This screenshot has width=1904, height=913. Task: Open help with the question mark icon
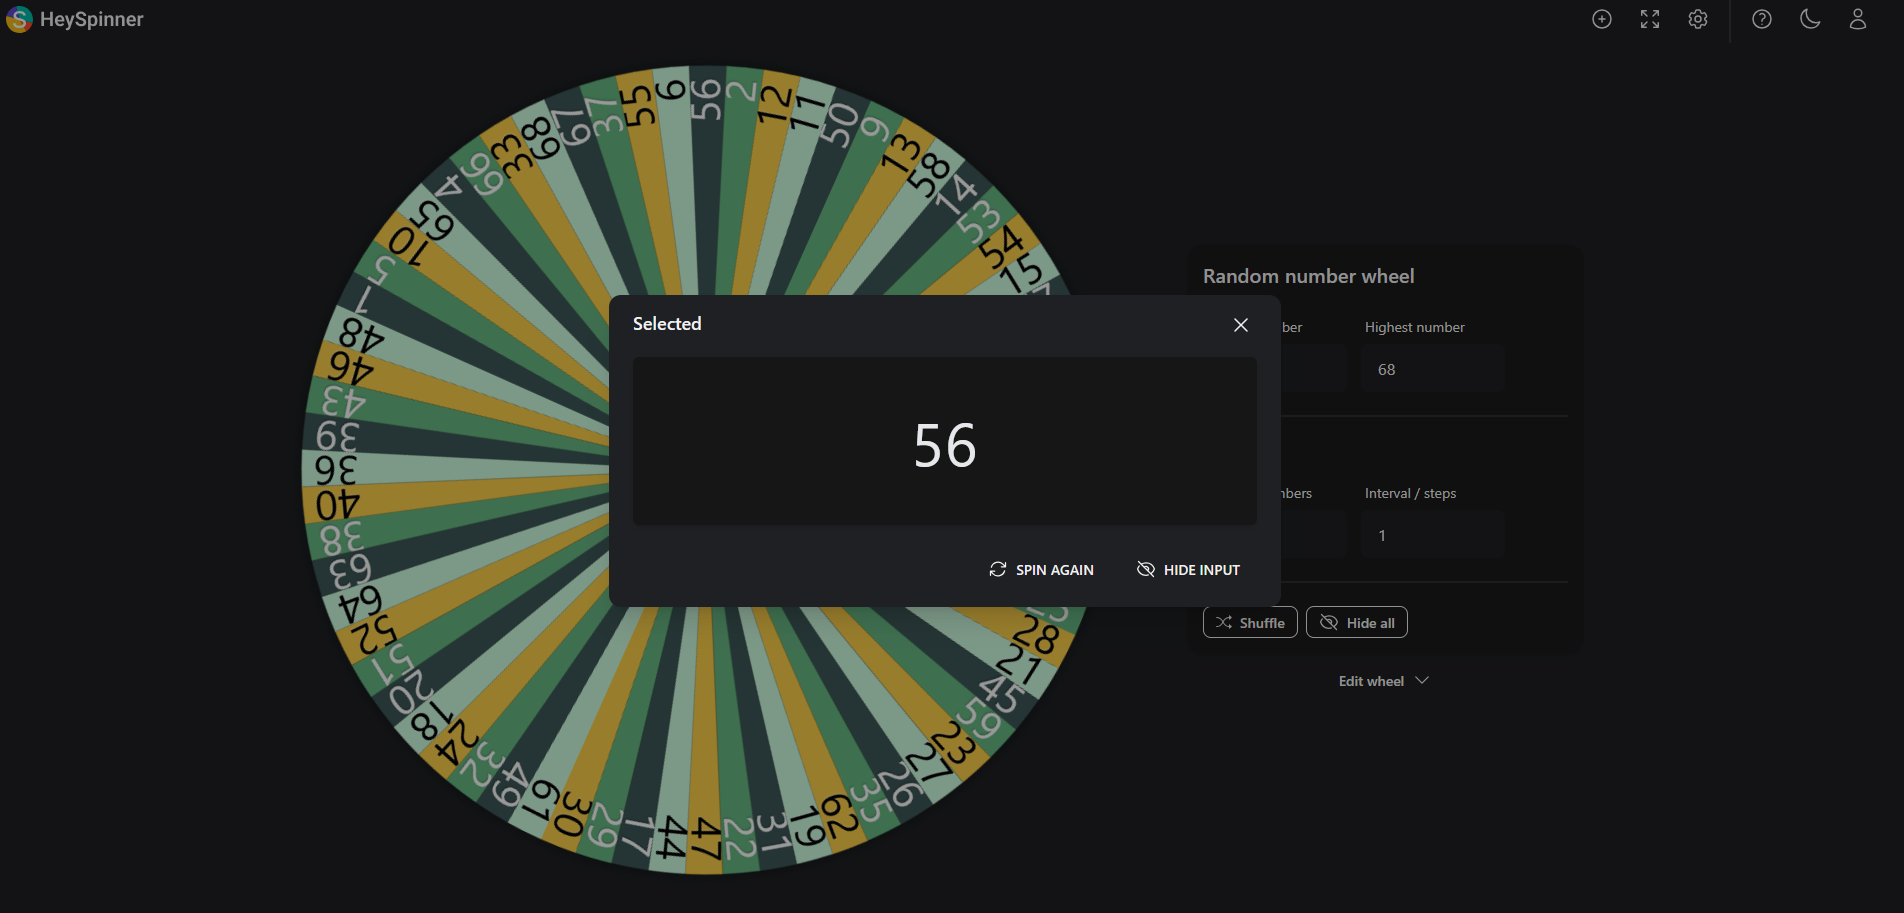tap(1762, 19)
